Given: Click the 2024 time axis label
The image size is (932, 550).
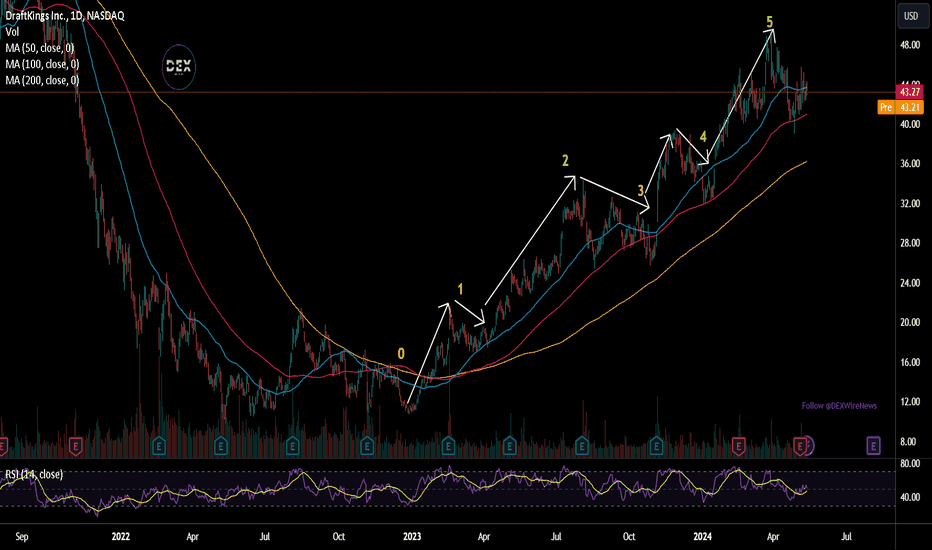Looking at the screenshot, I should point(703,536).
